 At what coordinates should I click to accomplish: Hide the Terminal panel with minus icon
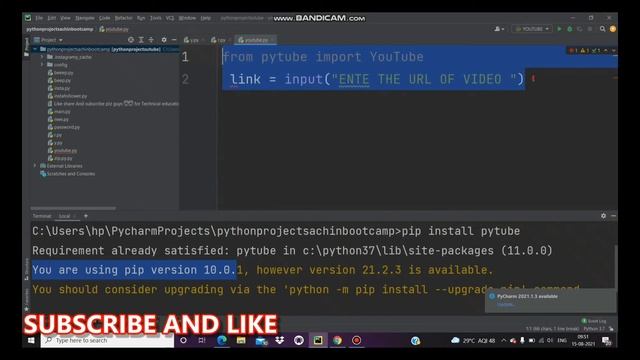point(613,216)
